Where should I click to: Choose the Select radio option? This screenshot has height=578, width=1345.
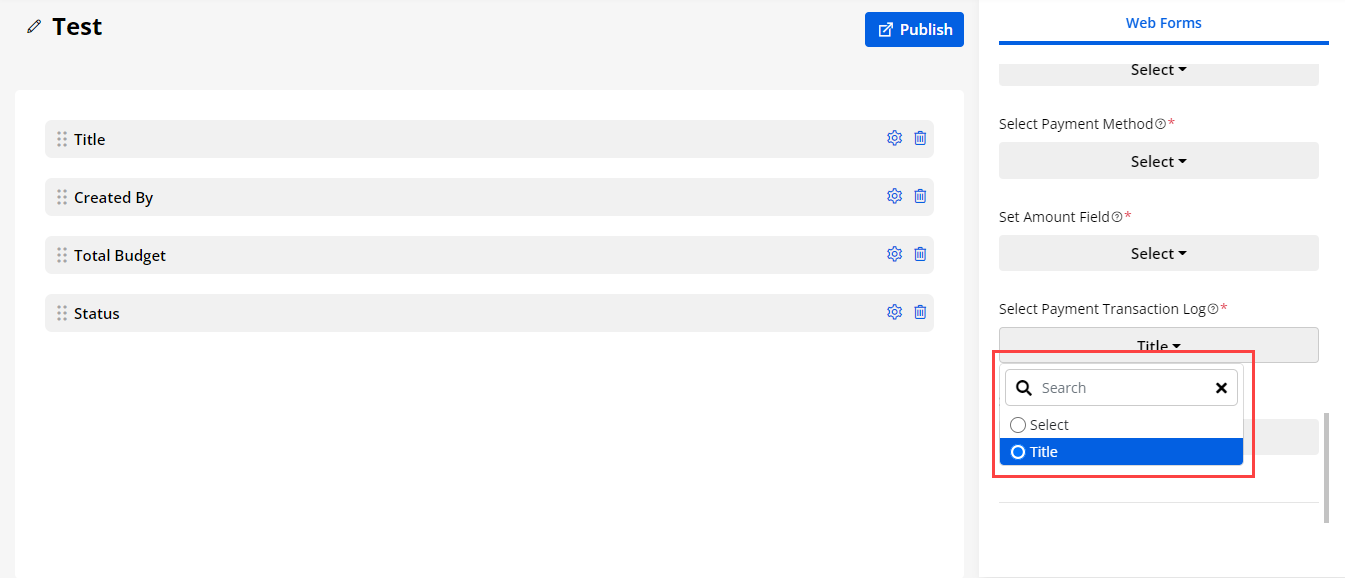point(1018,425)
